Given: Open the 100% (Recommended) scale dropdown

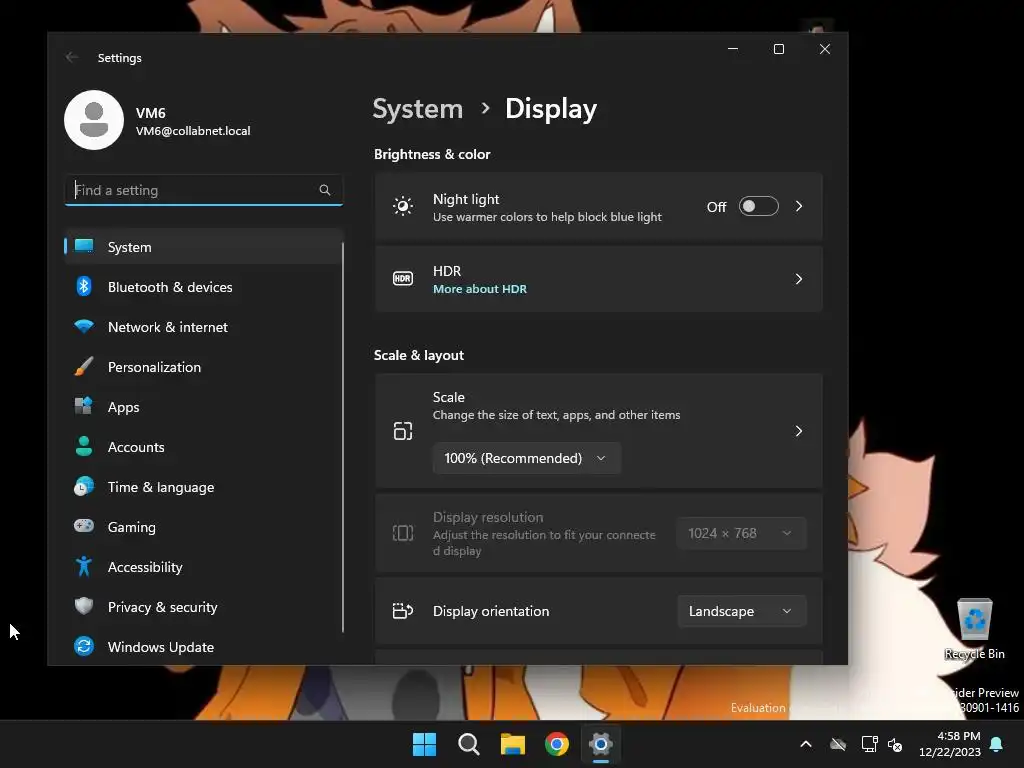Looking at the screenshot, I should [526, 458].
